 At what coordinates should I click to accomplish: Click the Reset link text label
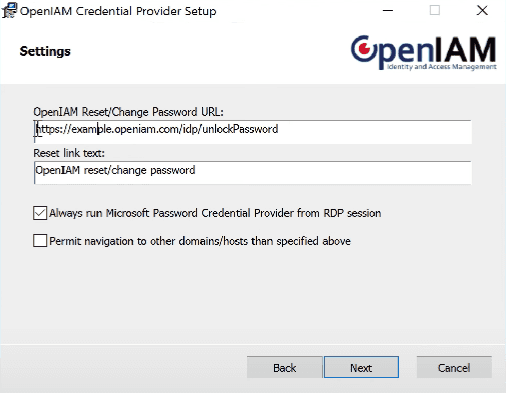tap(69, 153)
